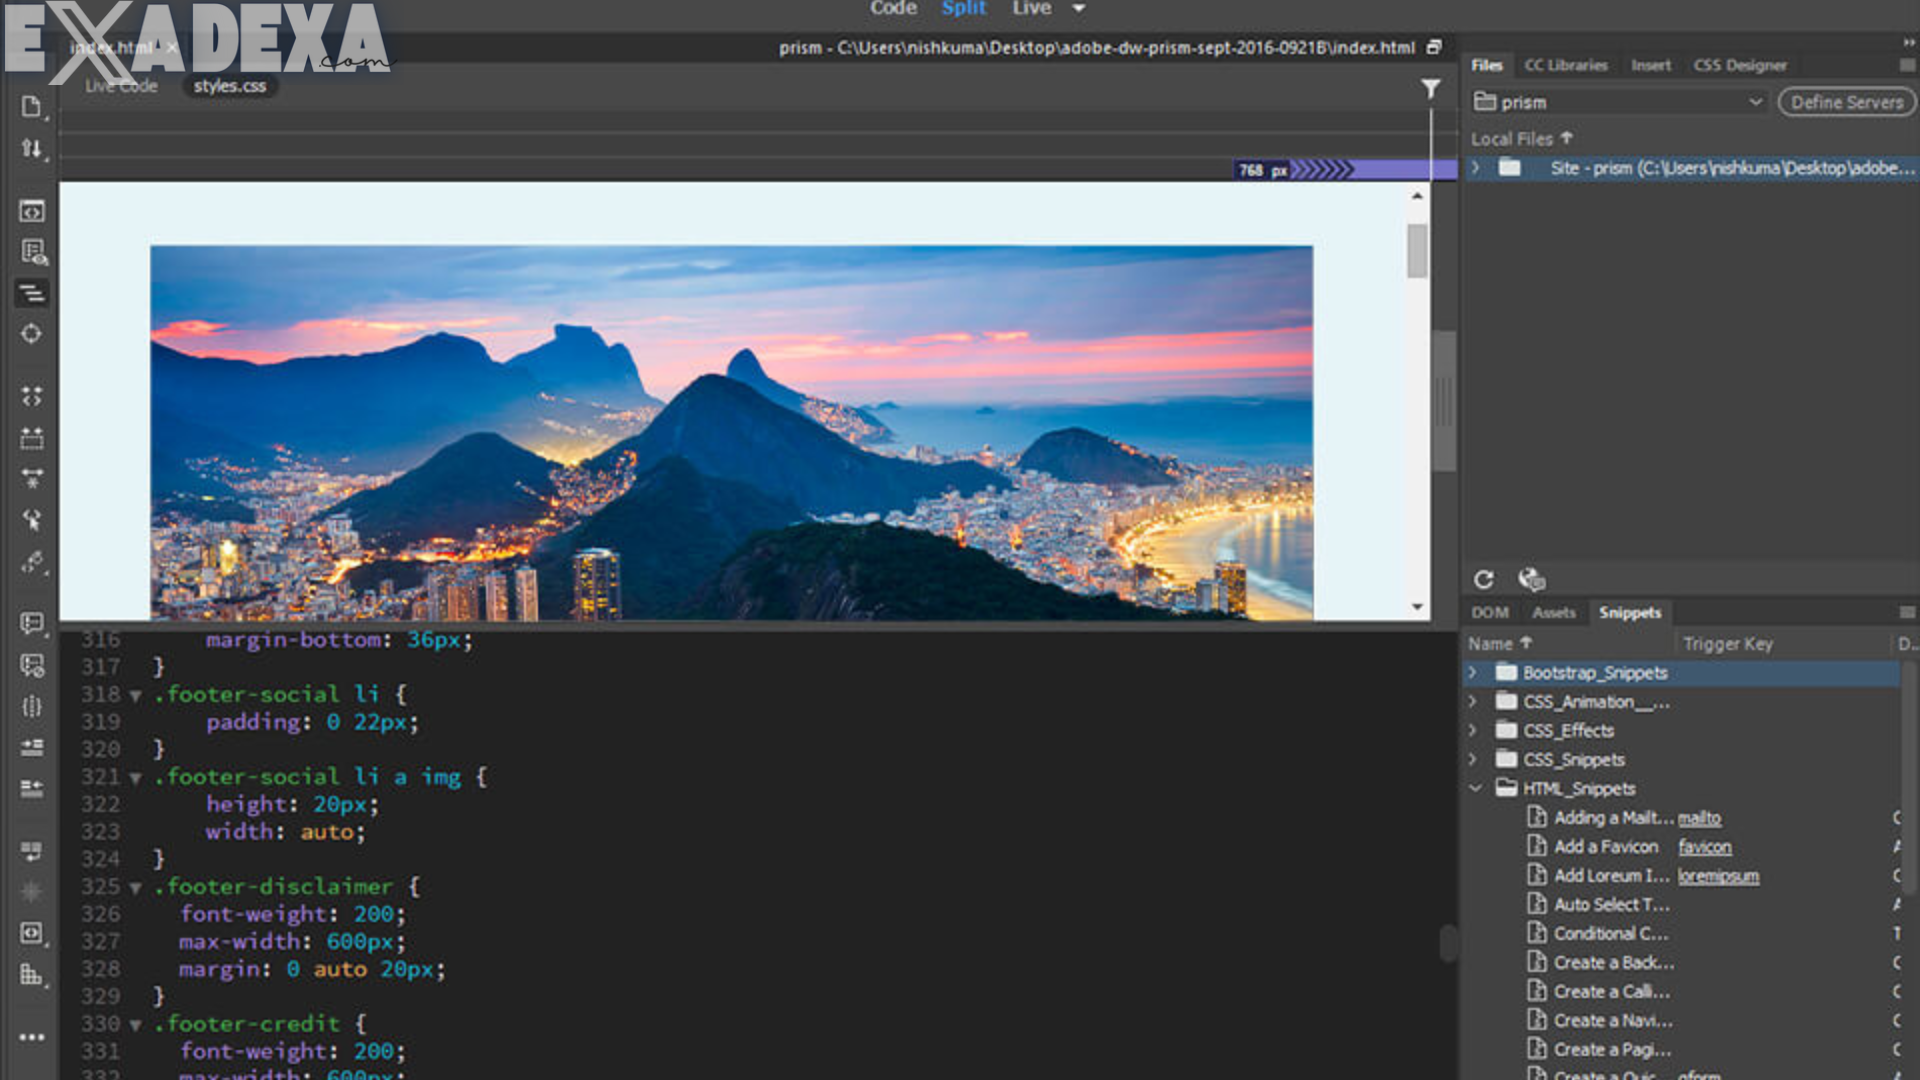Click the Define Servers button
1920x1080 pixels.
coord(1845,102)
